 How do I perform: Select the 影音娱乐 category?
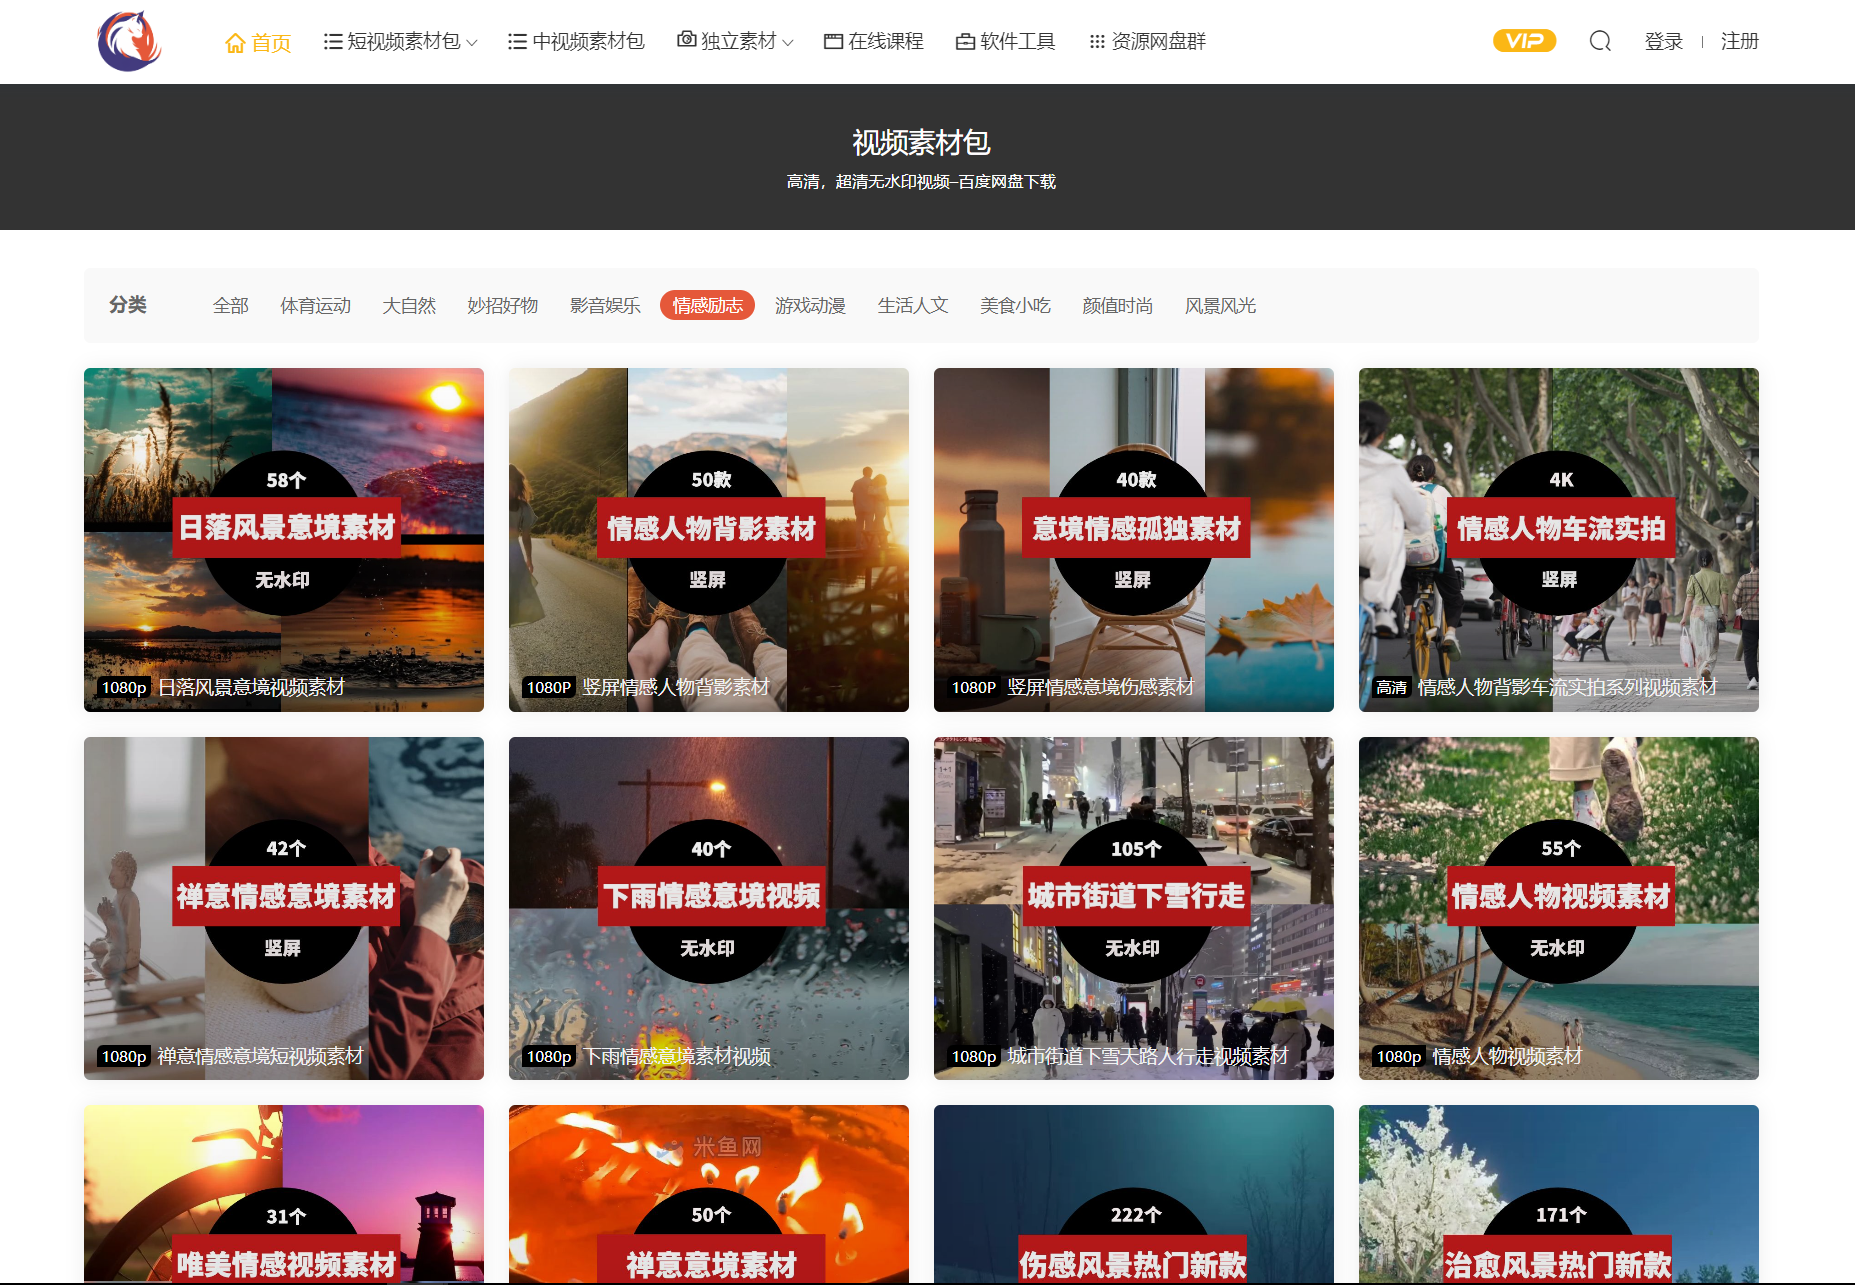(605, 305)
